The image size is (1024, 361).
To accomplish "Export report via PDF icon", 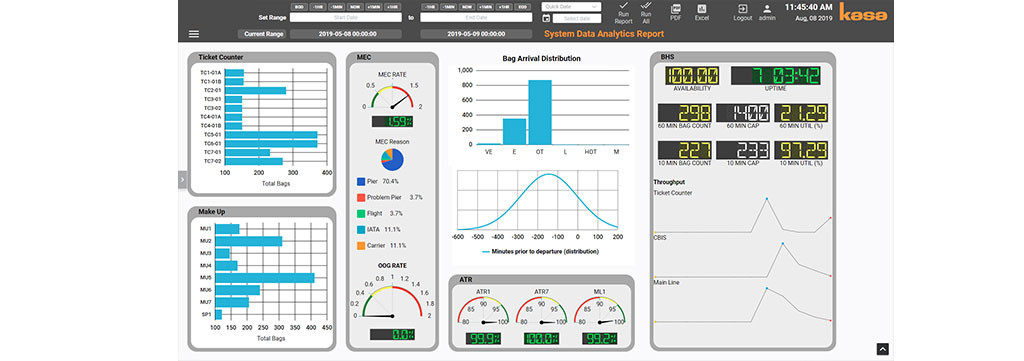I will [675, 9].
